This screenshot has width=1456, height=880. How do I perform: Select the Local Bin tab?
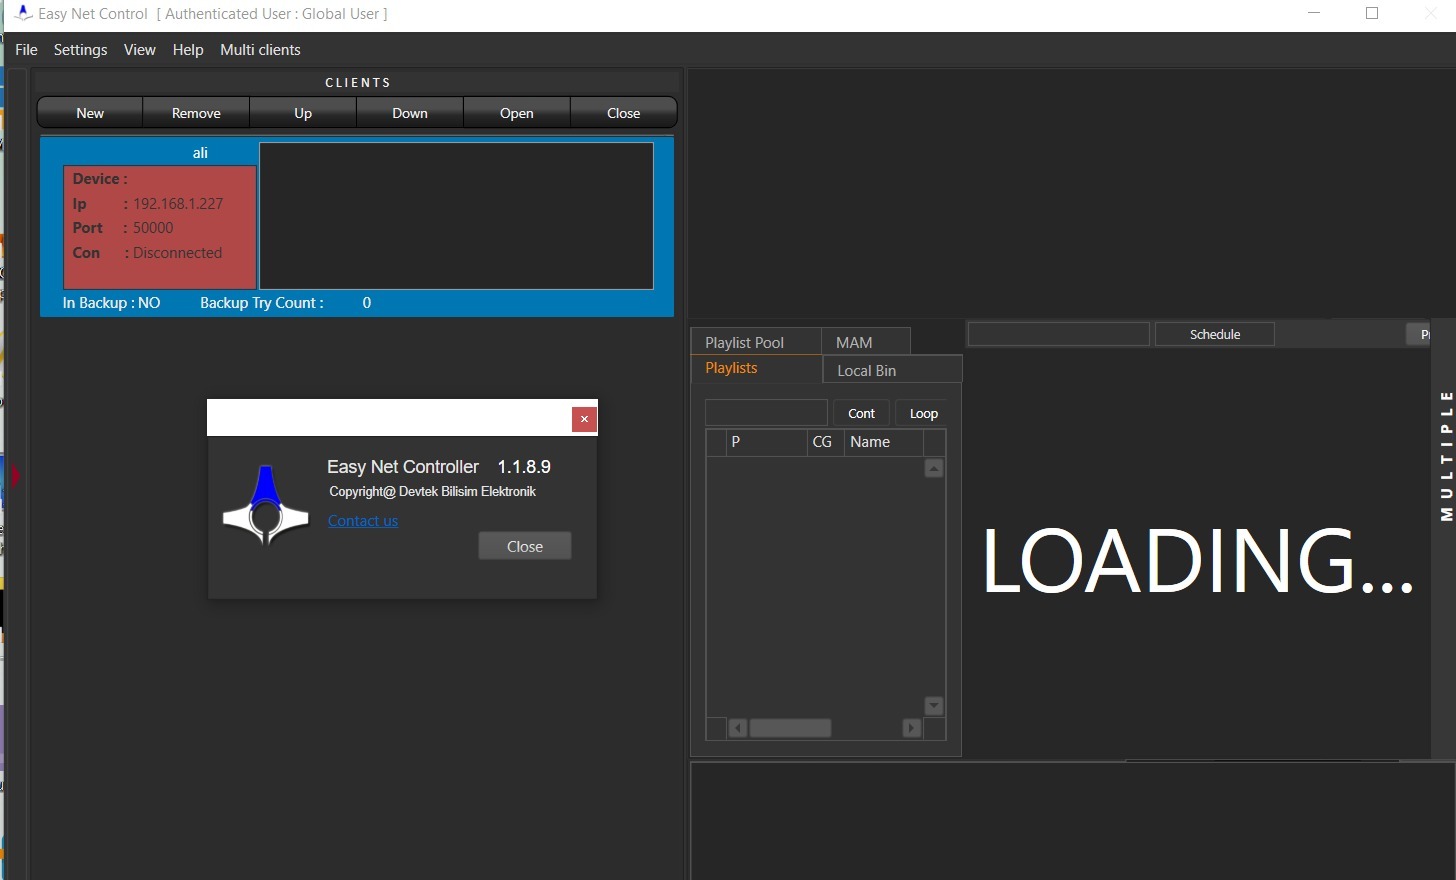click(866, 370)
